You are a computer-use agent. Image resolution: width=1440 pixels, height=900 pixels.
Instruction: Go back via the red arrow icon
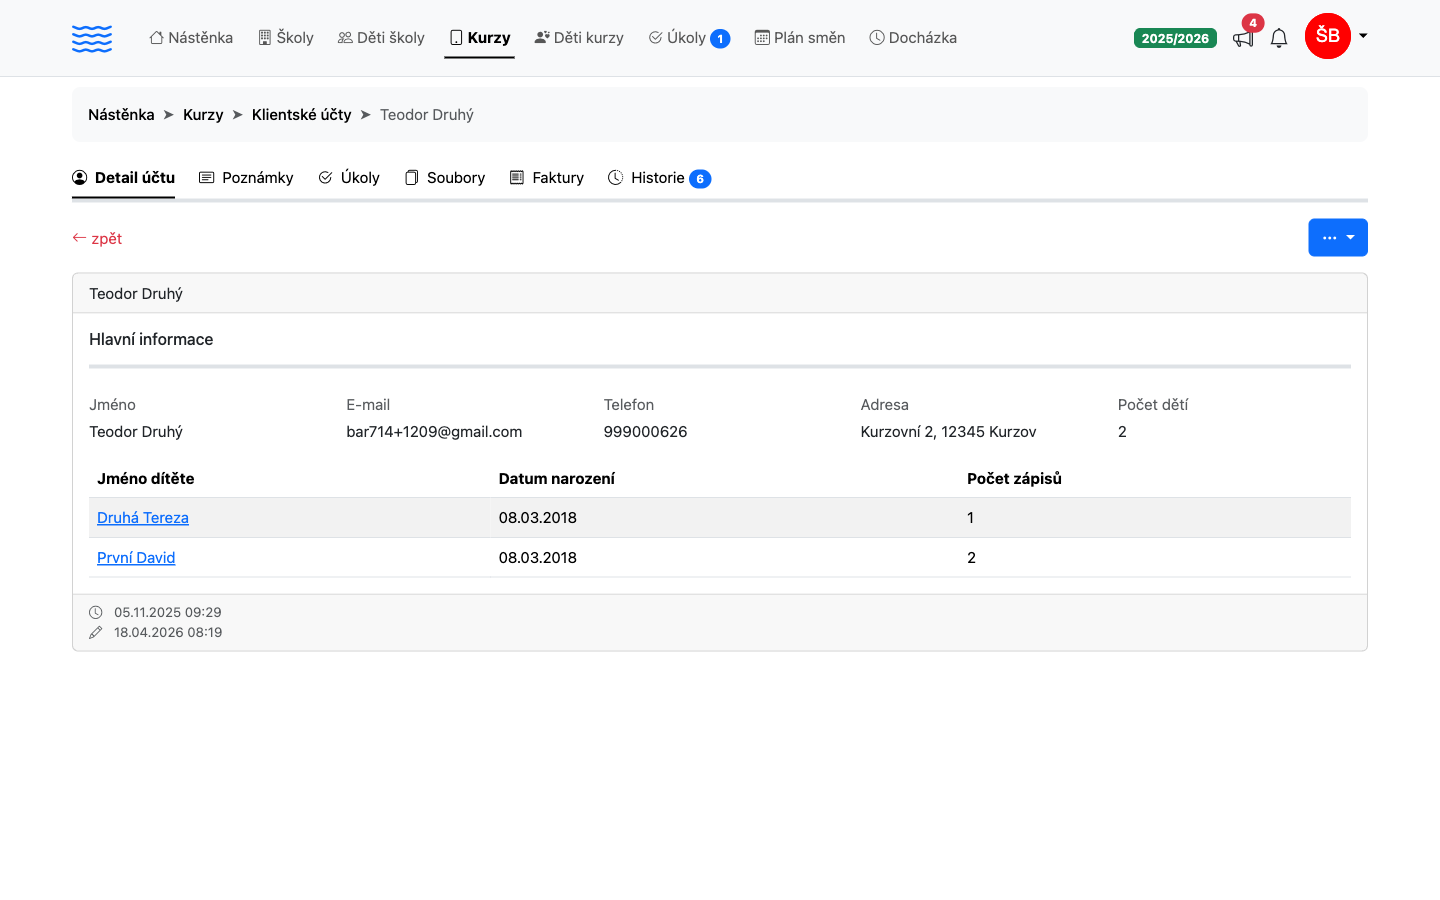coord(79,238)
